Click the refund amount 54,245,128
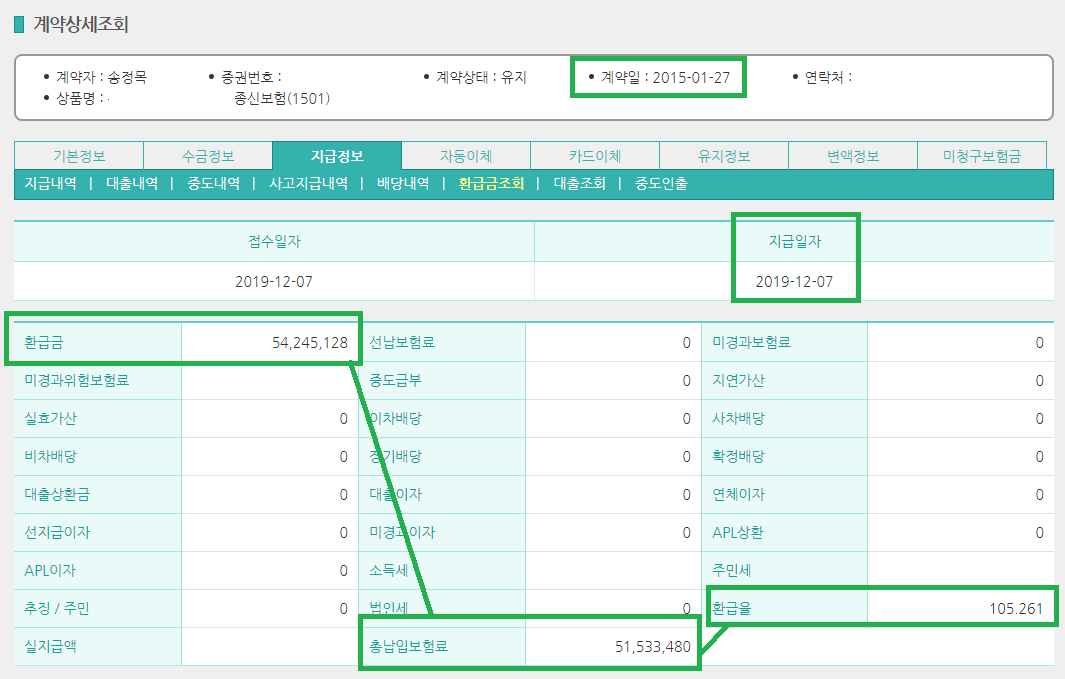This screenshot has width=1065, height=679. tap(310, 343)
